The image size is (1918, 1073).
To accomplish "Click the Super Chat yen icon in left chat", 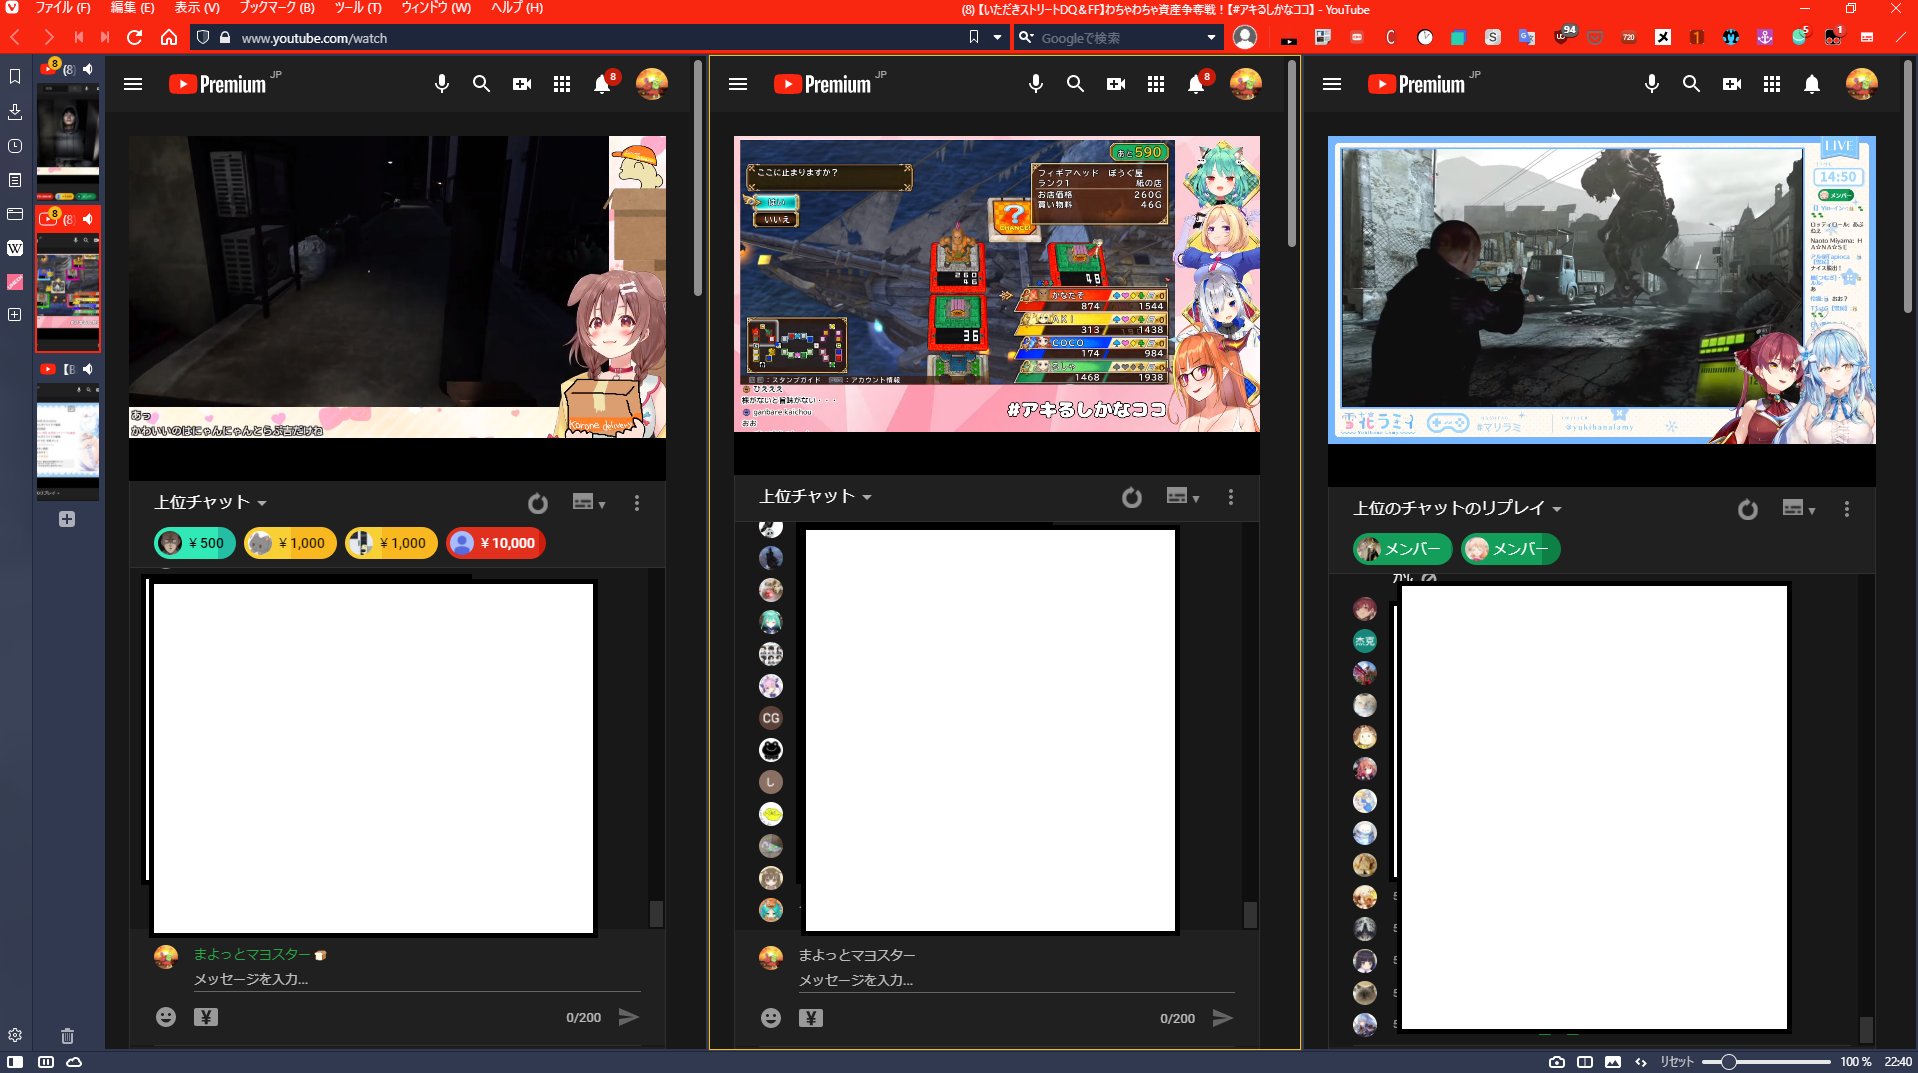I will (x=206, y=1017).
